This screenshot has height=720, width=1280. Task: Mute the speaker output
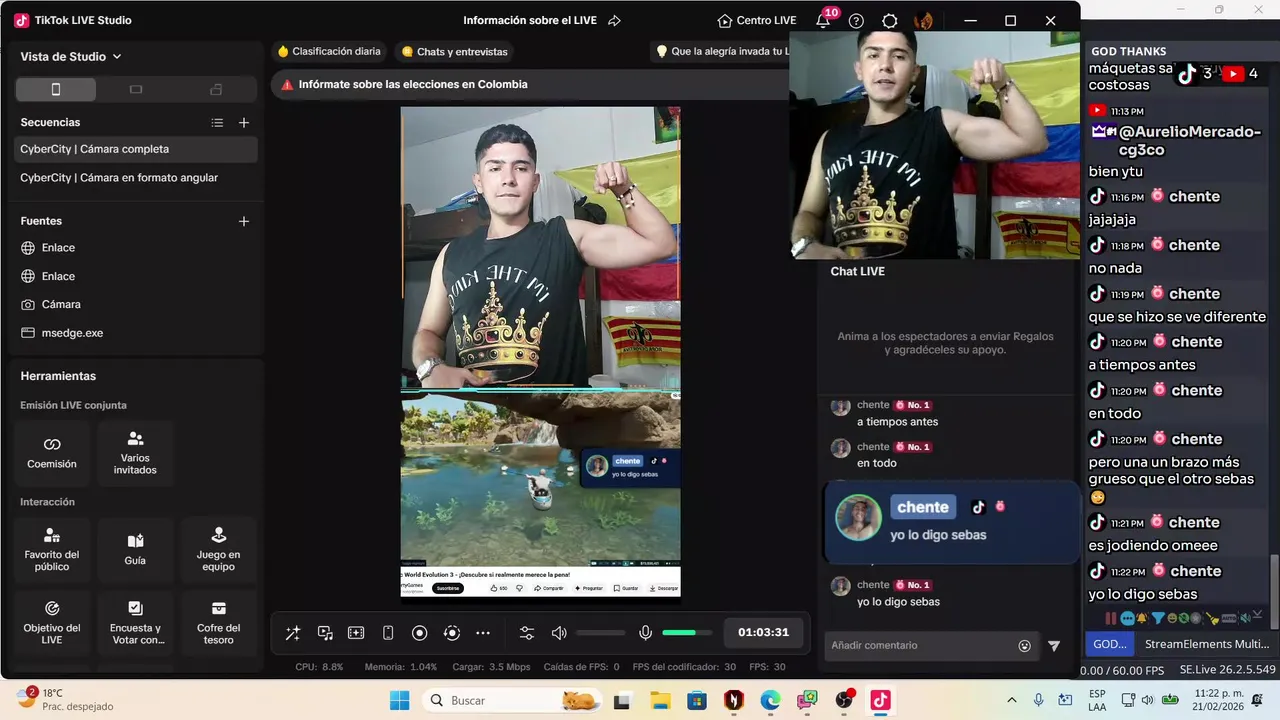pyautogui.click(x=559, y=633)
